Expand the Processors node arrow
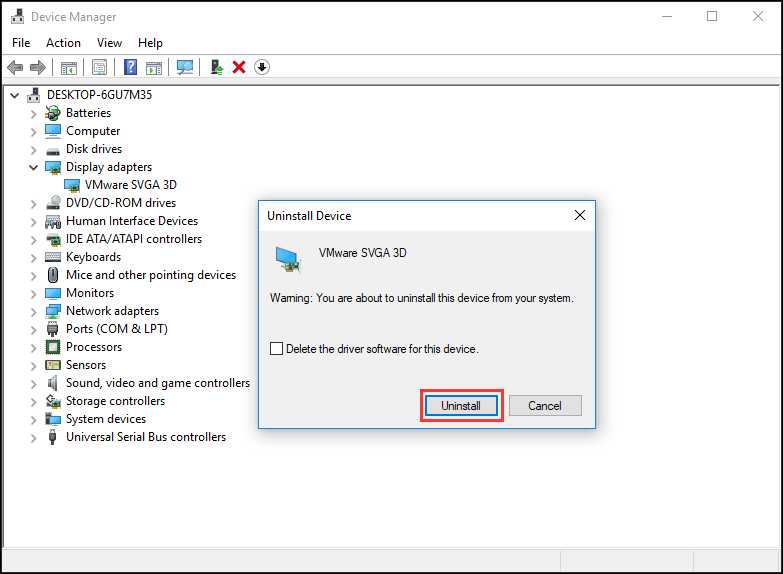This screenshot has height=574, width=783. coord(33,348)
